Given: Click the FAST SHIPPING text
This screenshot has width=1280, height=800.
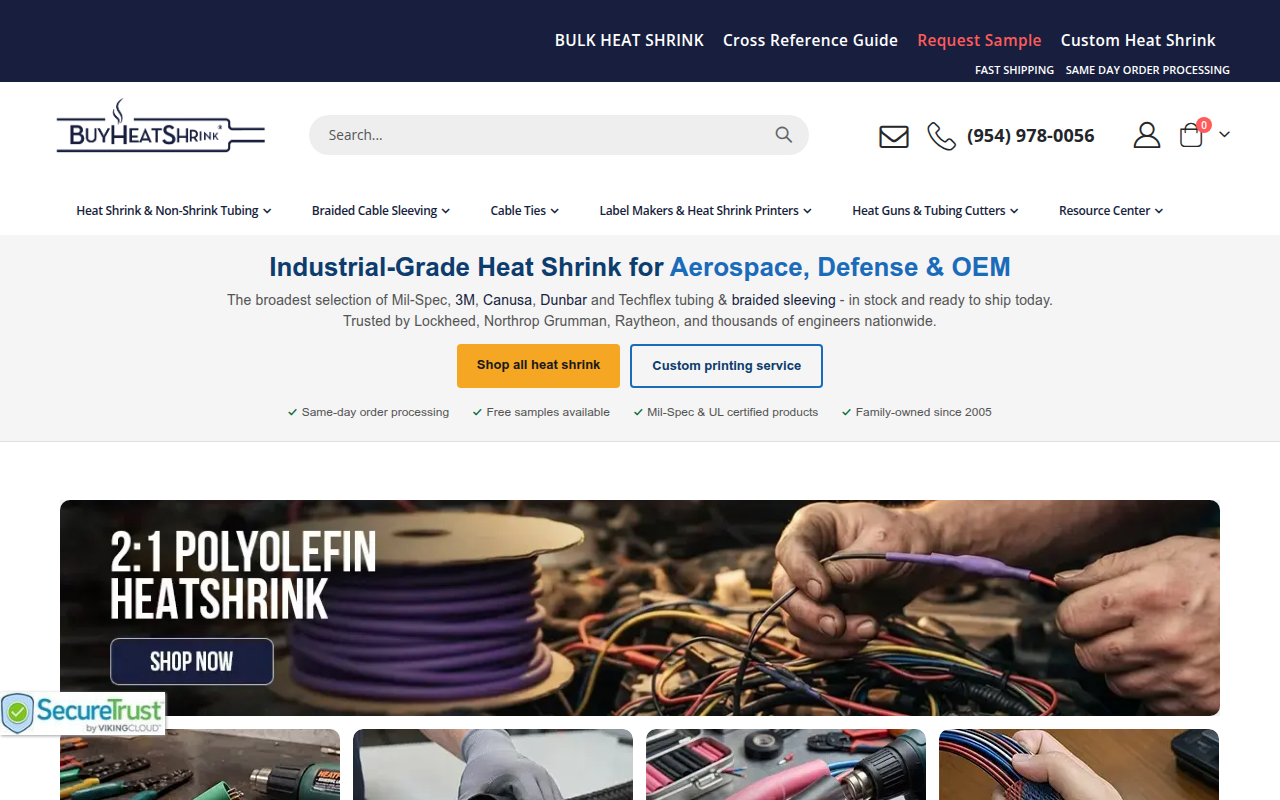Looking at the screenshot, I should 1015,70.
